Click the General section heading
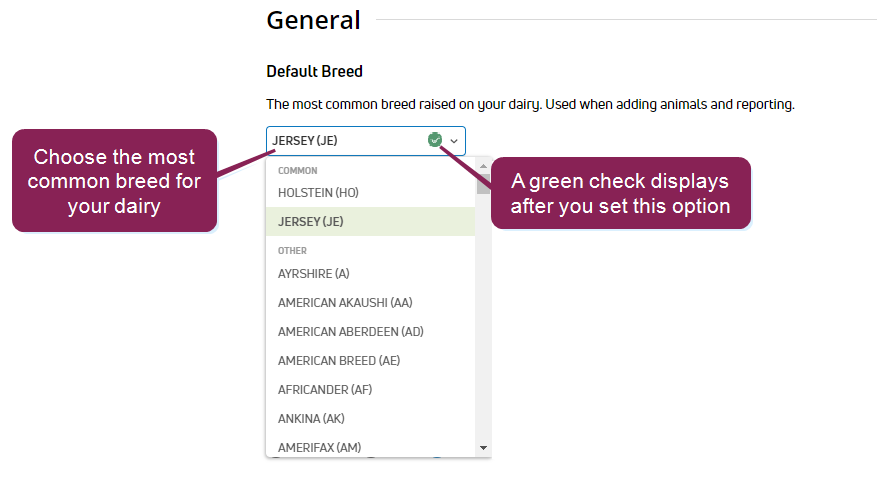Screen dimensions: 877x480 313,20
